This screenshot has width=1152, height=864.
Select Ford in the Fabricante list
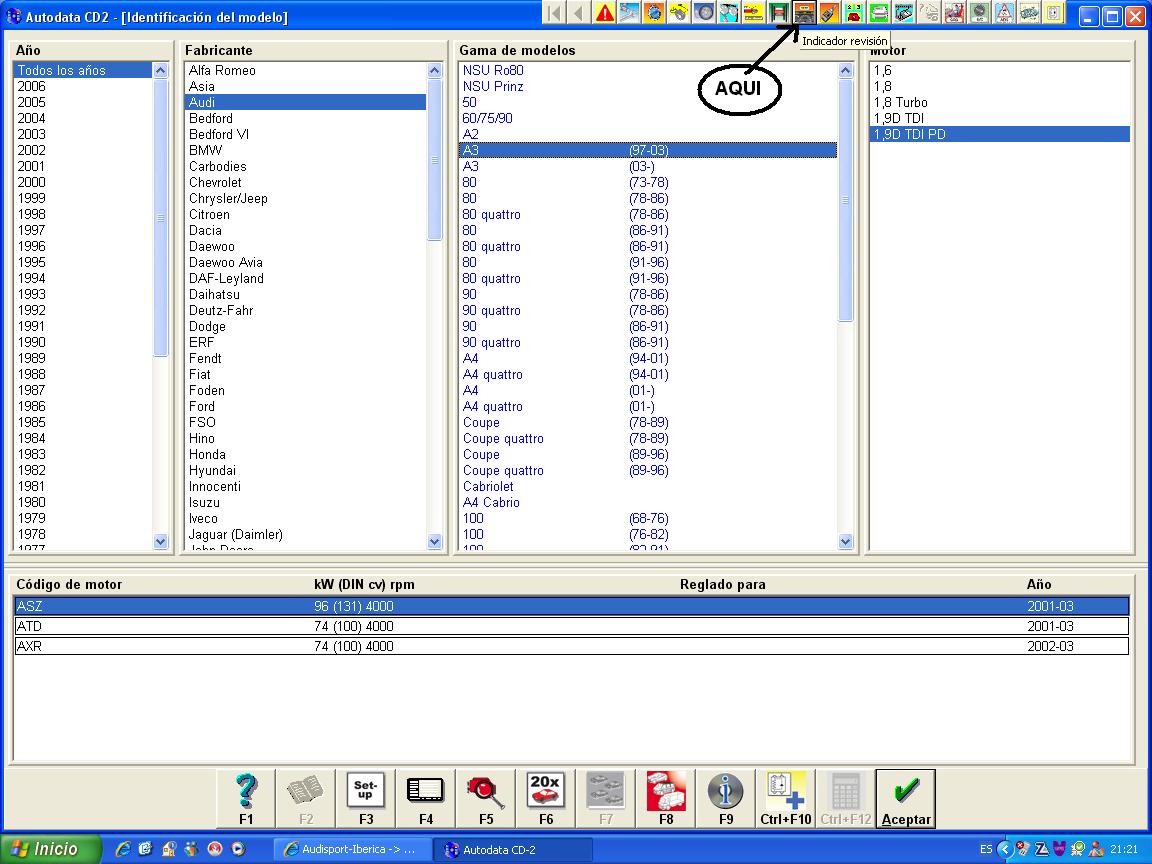coord(306,406)
